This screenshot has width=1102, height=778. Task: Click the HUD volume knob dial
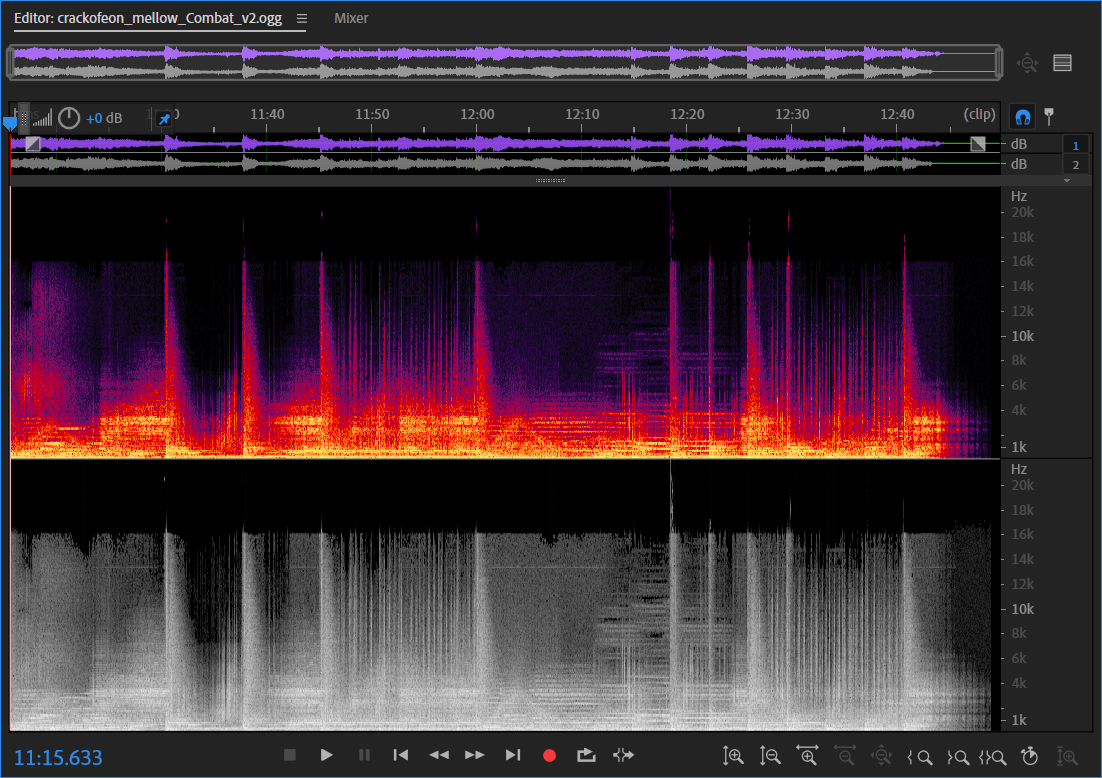click(x=69, y=118)
